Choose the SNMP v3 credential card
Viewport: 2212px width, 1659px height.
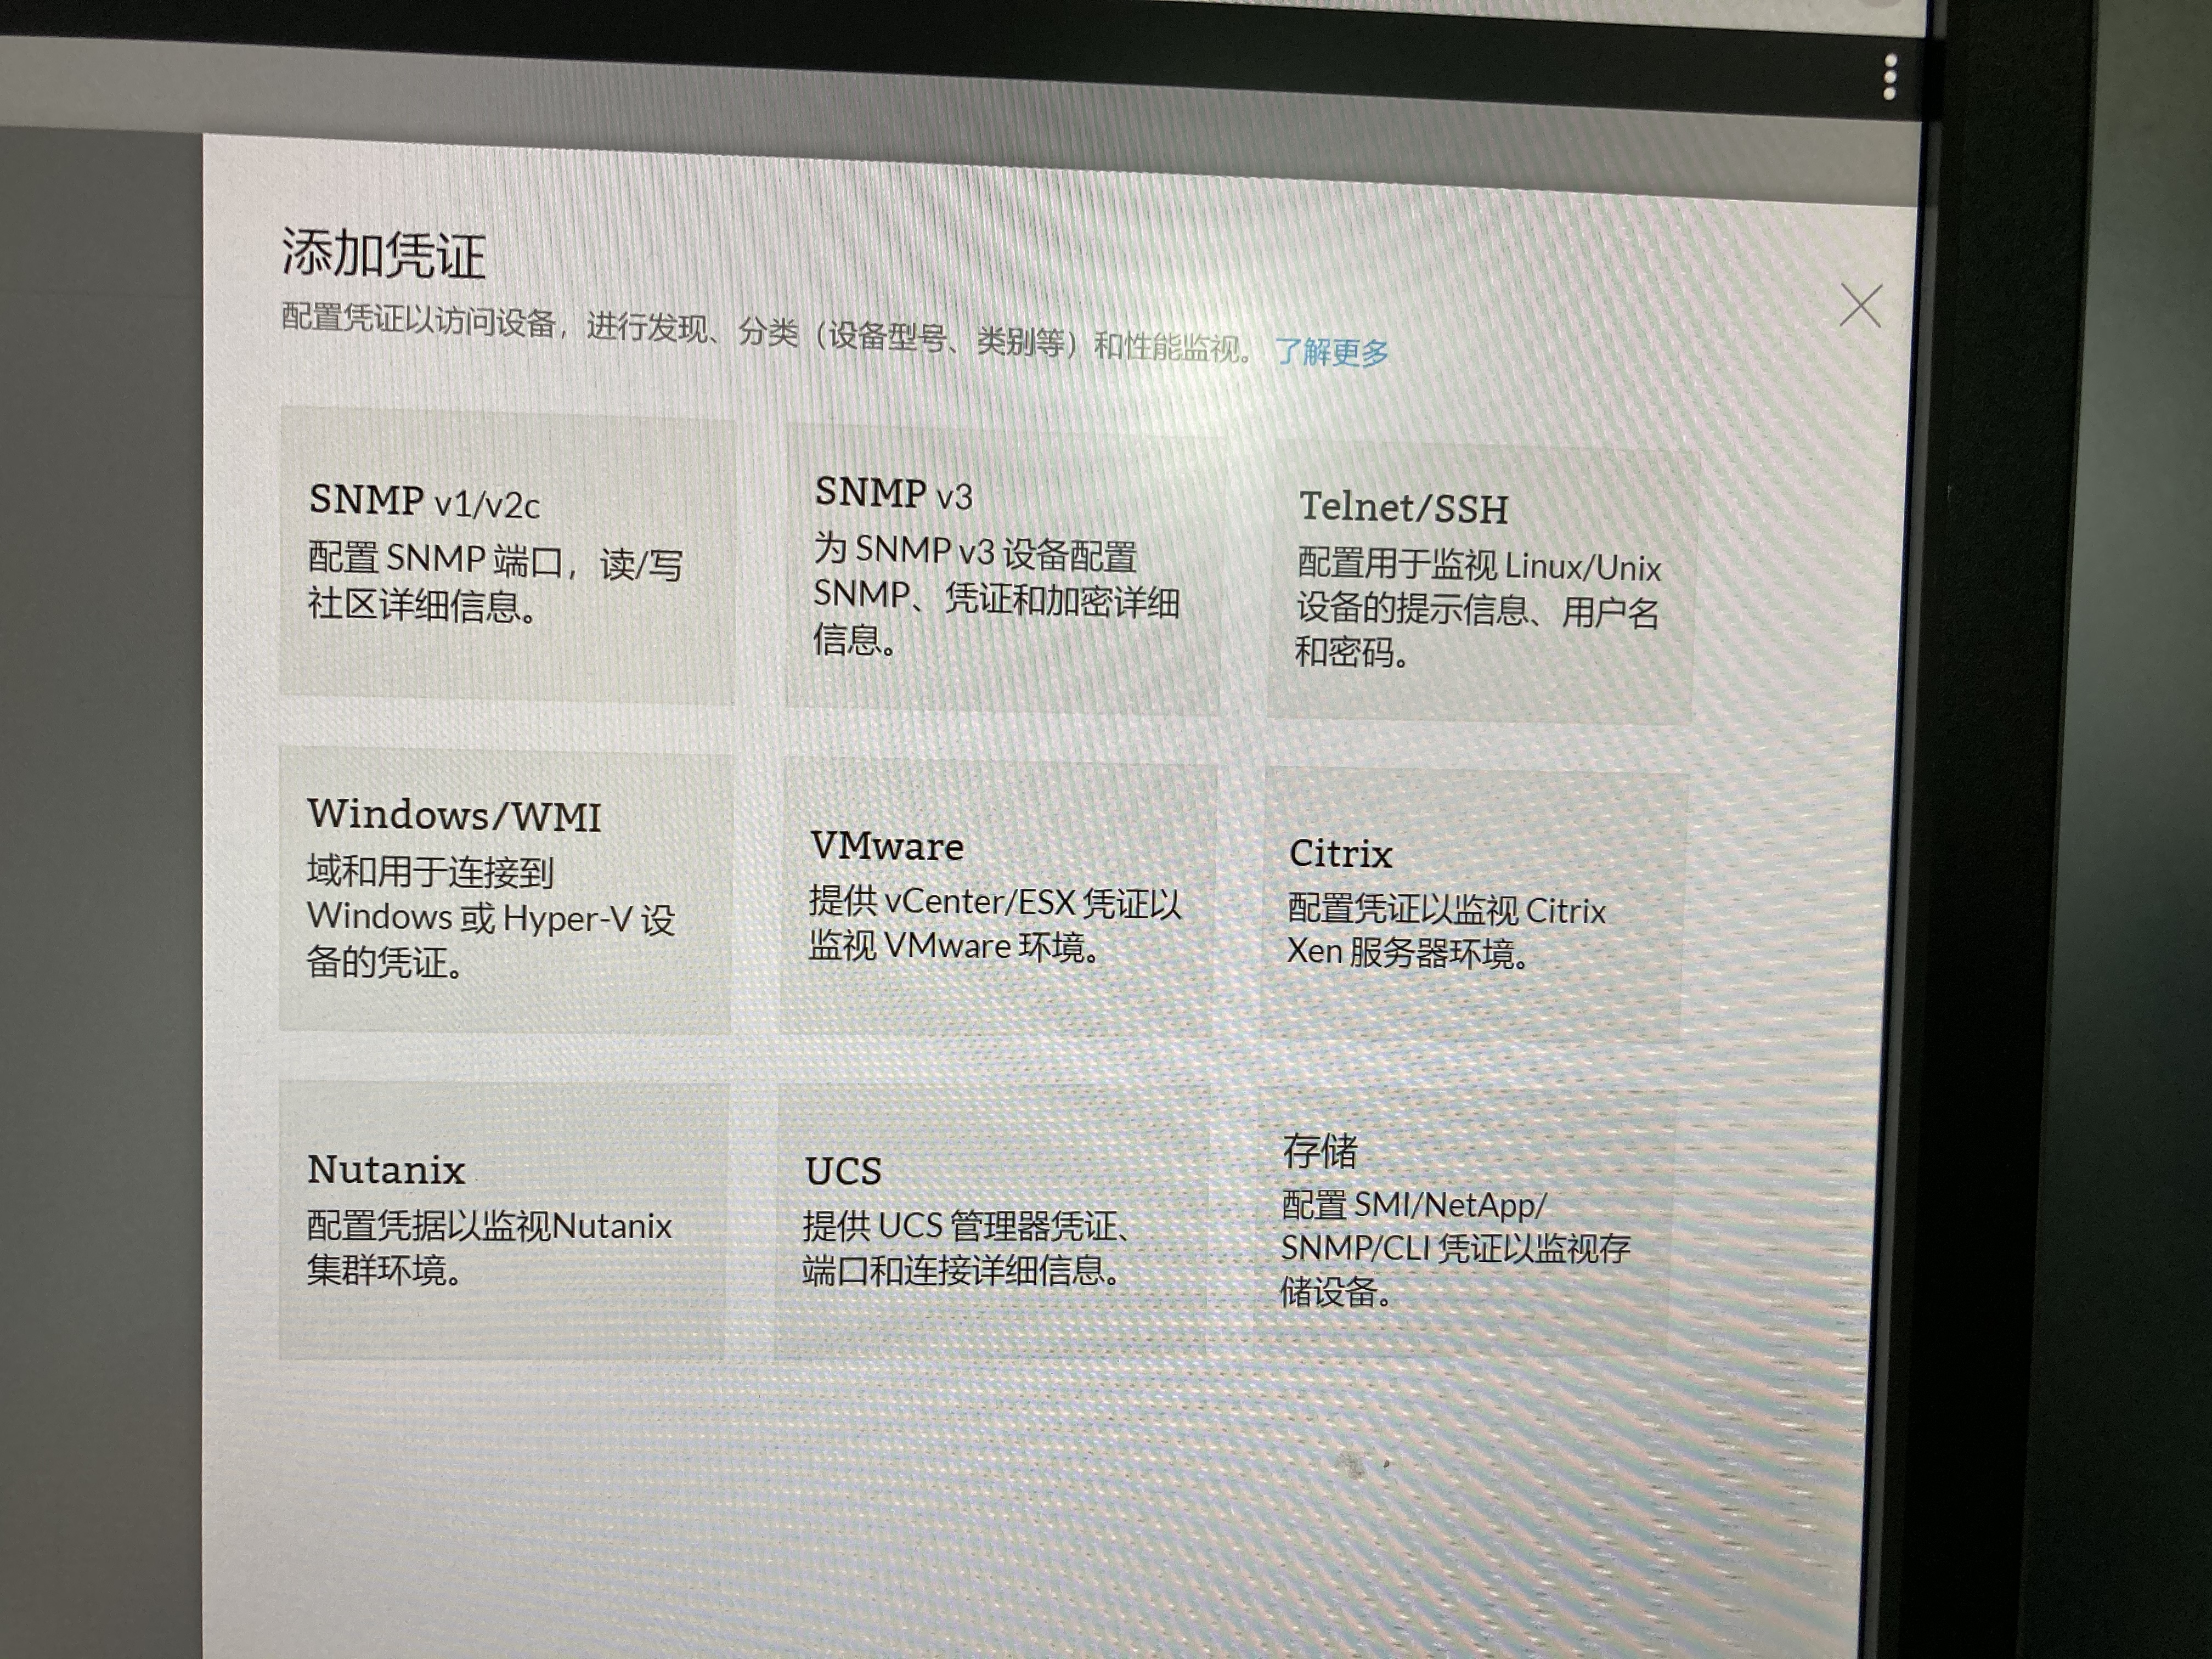pos(893,494)
